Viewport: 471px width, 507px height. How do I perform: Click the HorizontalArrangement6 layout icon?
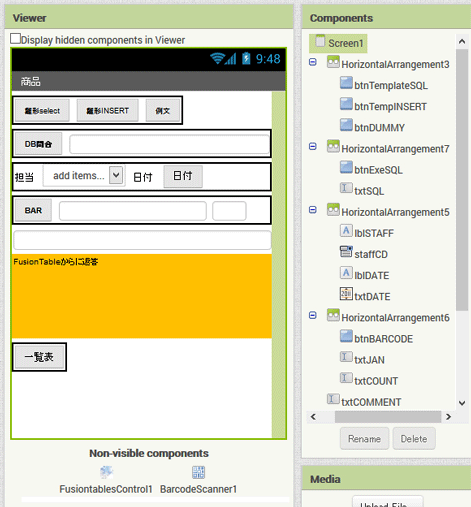pyautogui.click(x=333, y=316)
